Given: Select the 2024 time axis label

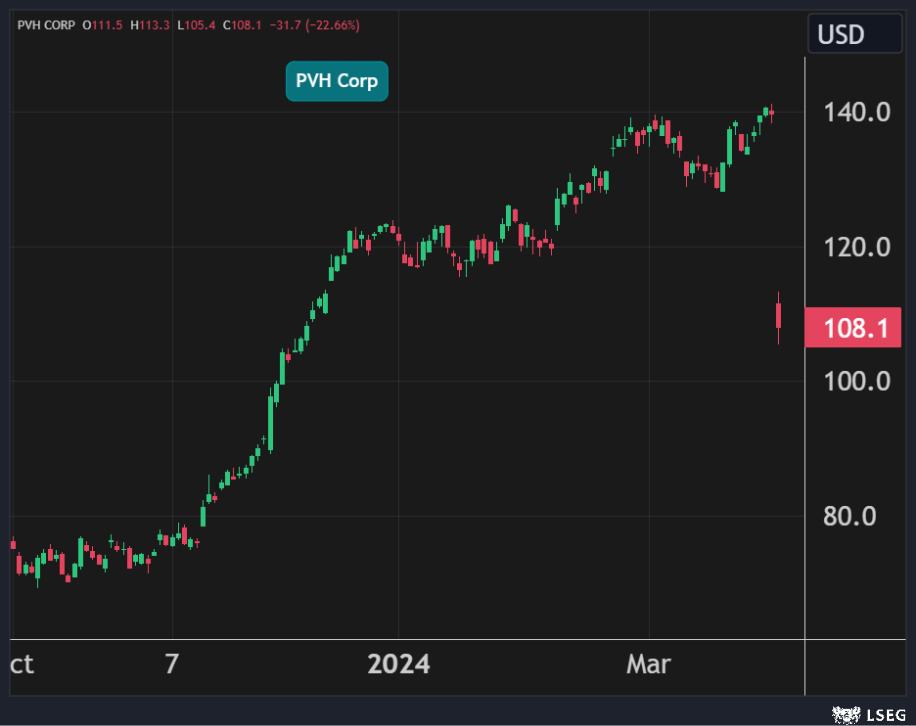Looking at the screenshot, I should (398, 664).
